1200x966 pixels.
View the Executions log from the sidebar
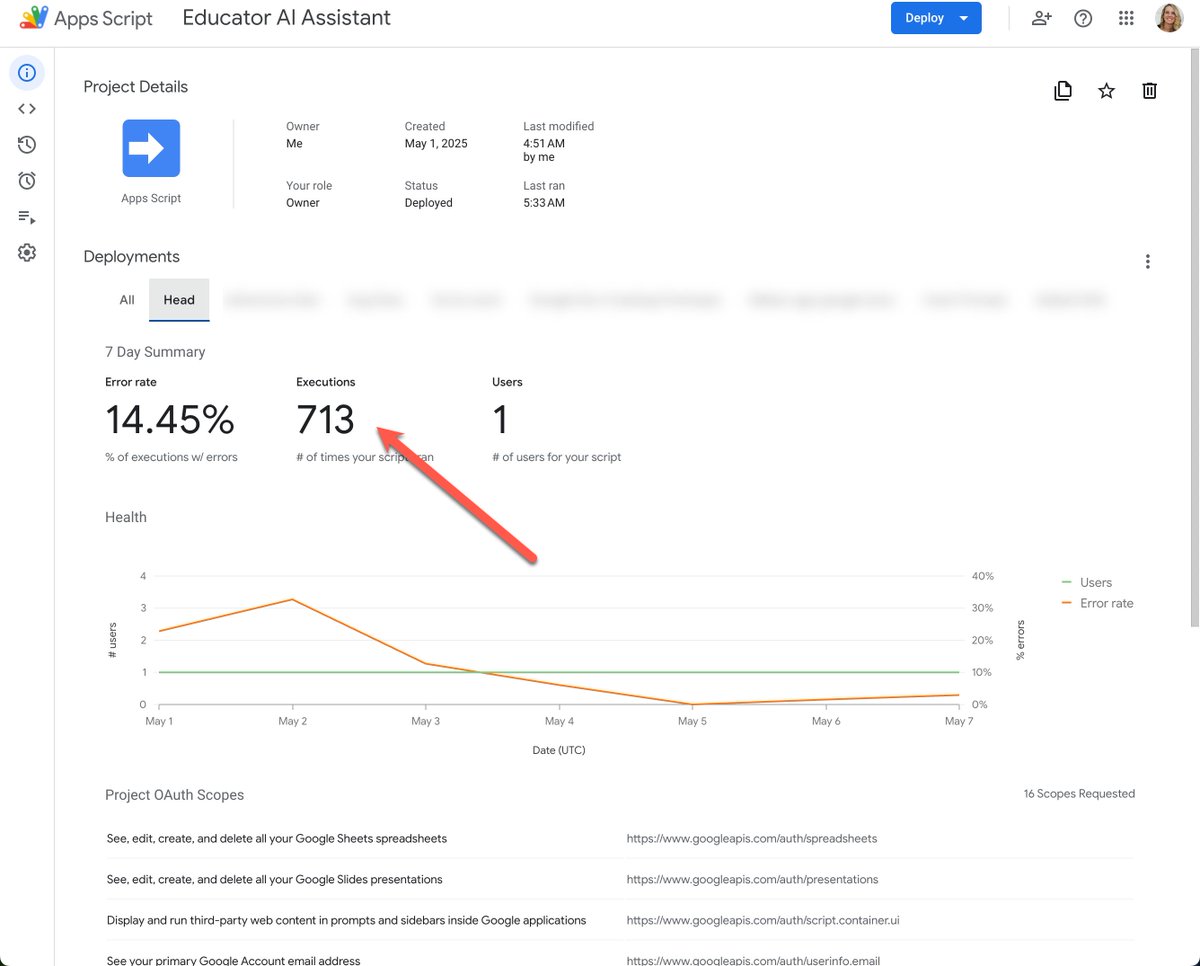pyautogui.click(x=27, y=217)
